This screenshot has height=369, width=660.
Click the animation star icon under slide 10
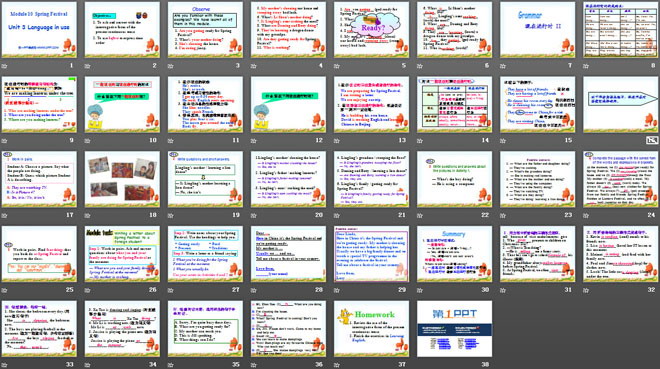coord(88,141)
